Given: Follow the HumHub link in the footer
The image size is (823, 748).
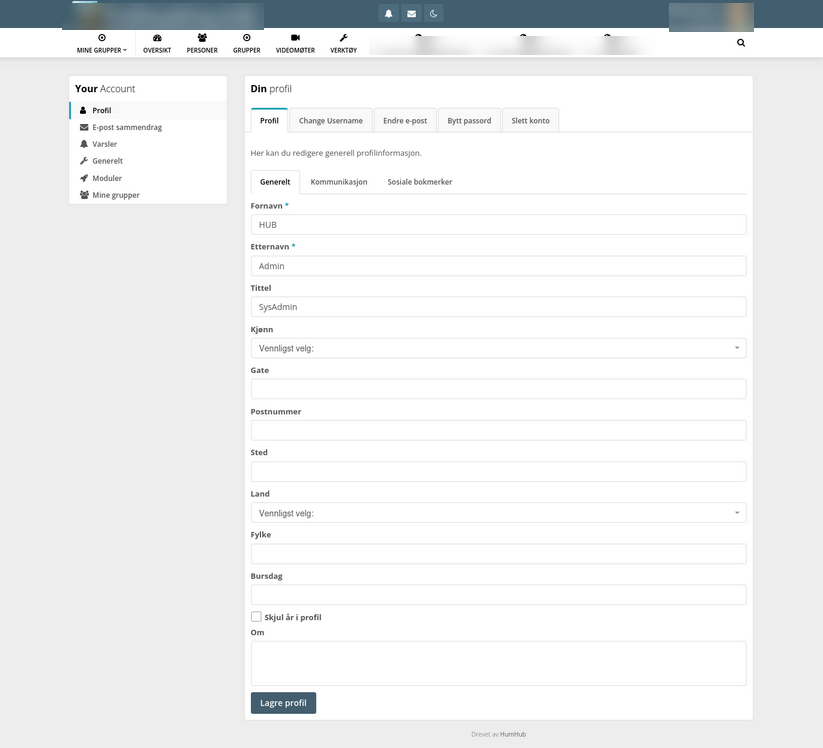Looking at the screenshot, I should pyautogui.click(x=513, y=733).
